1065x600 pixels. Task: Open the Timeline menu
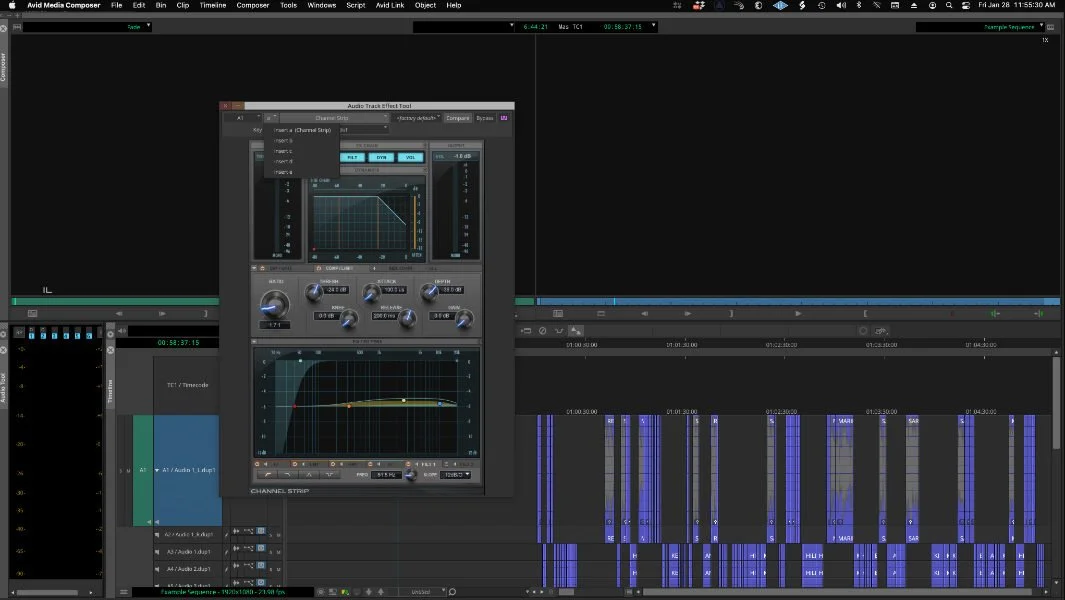pyautogui.click(x=213, y=5)
